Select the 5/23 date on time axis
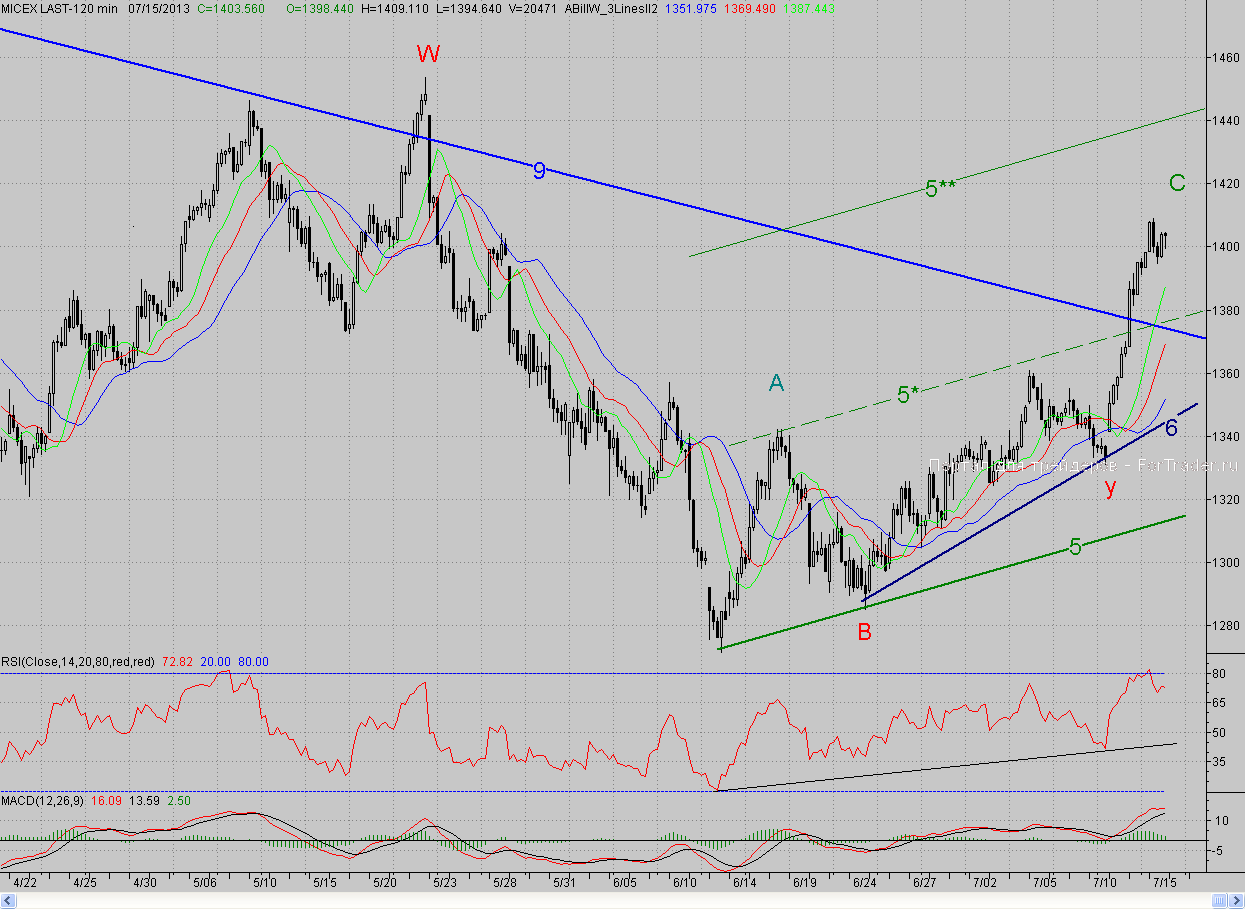The width and height of the screenshot is (1245, 909). click(445, 883)
